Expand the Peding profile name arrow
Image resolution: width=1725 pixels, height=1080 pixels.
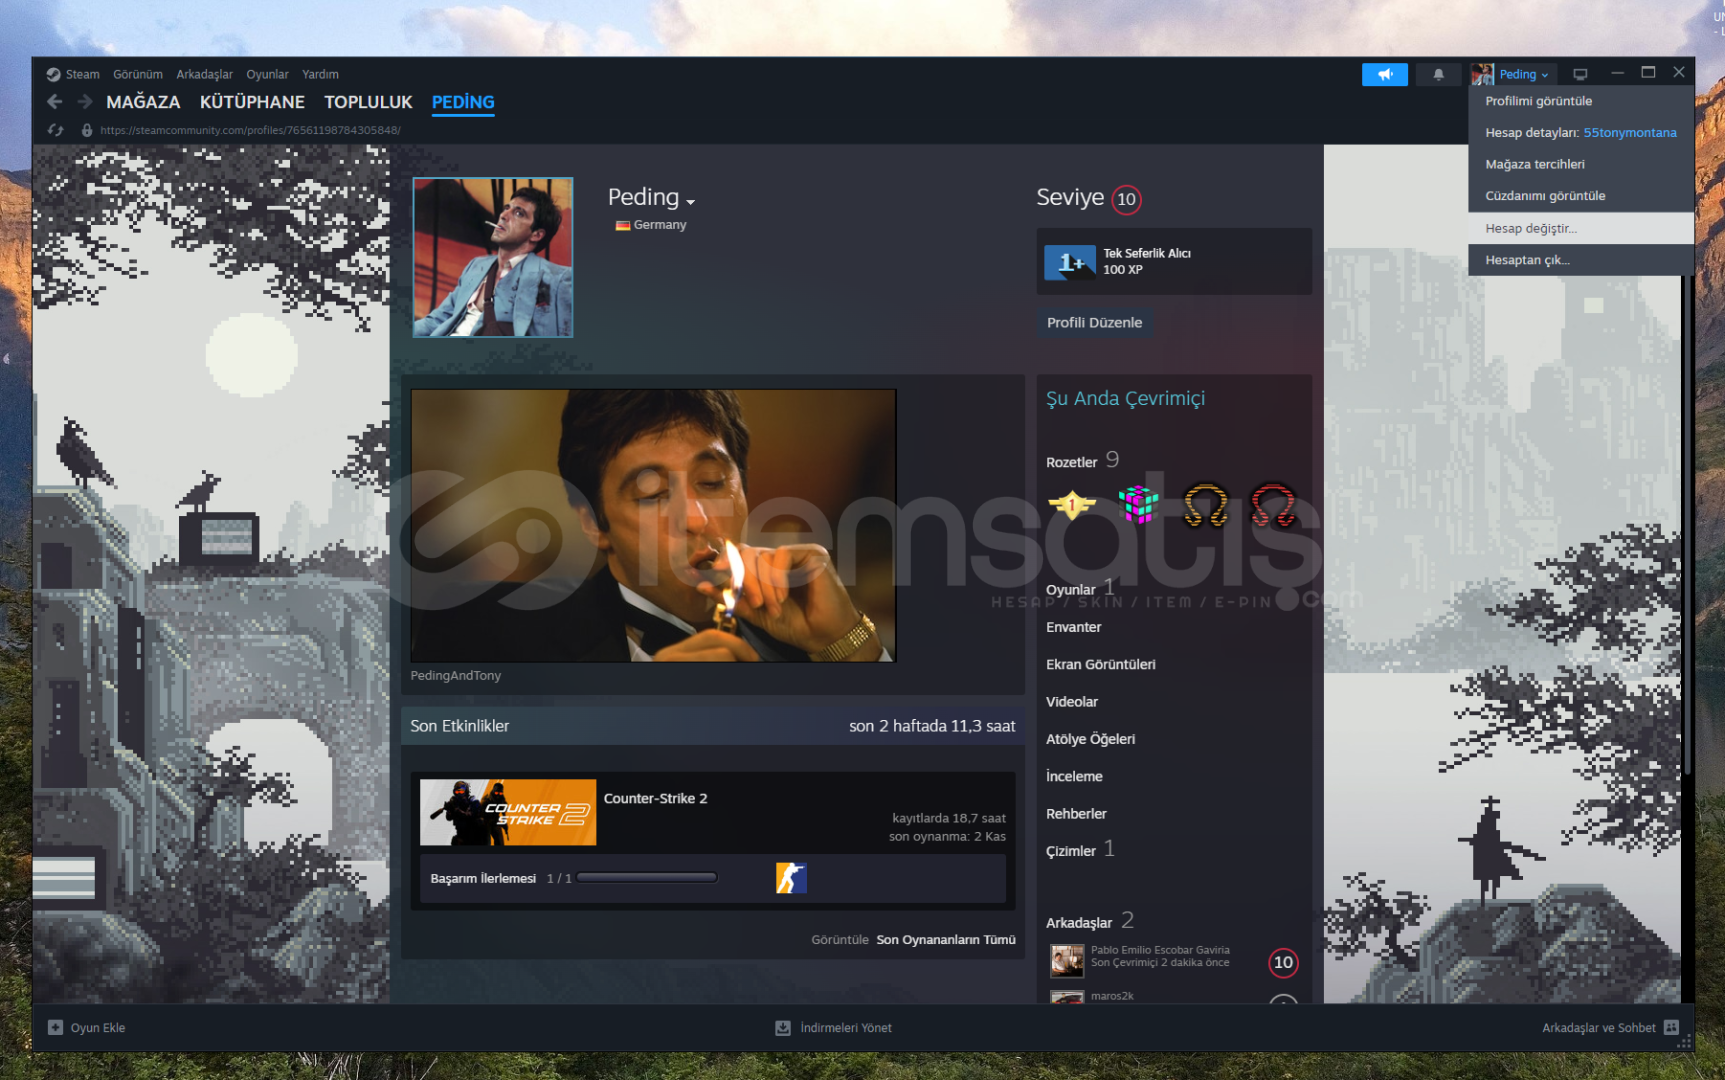pyautogui.click(x=691, y=202)
